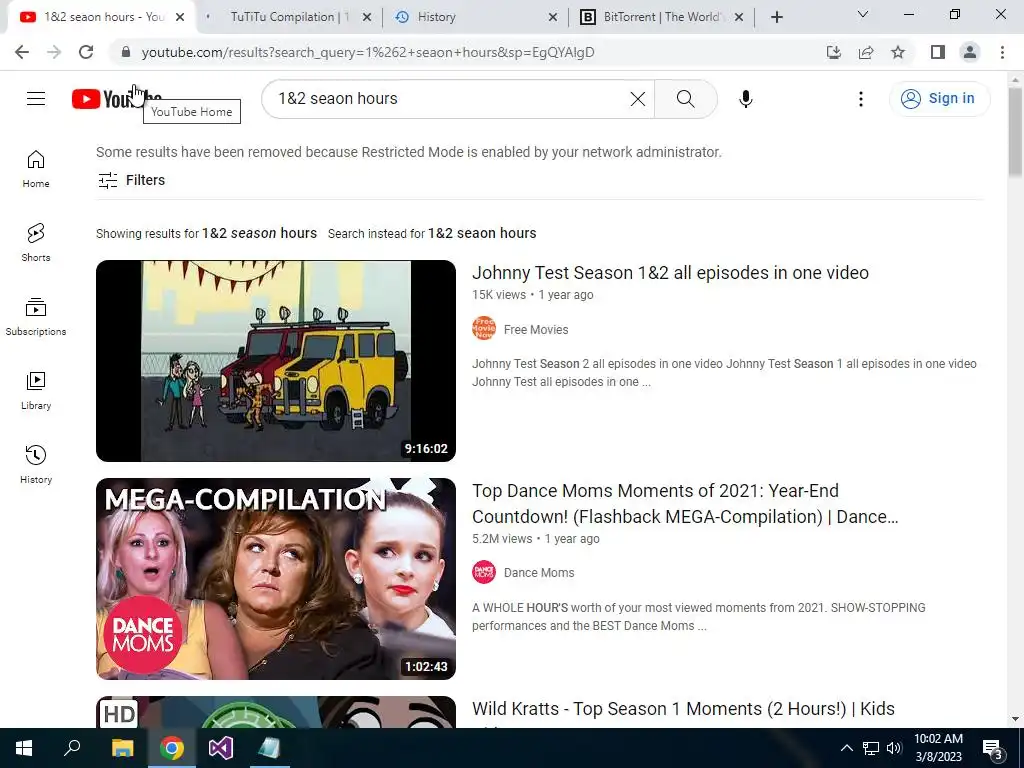
Task: Open the tab search dropdown
Action: tap(863, 14)
